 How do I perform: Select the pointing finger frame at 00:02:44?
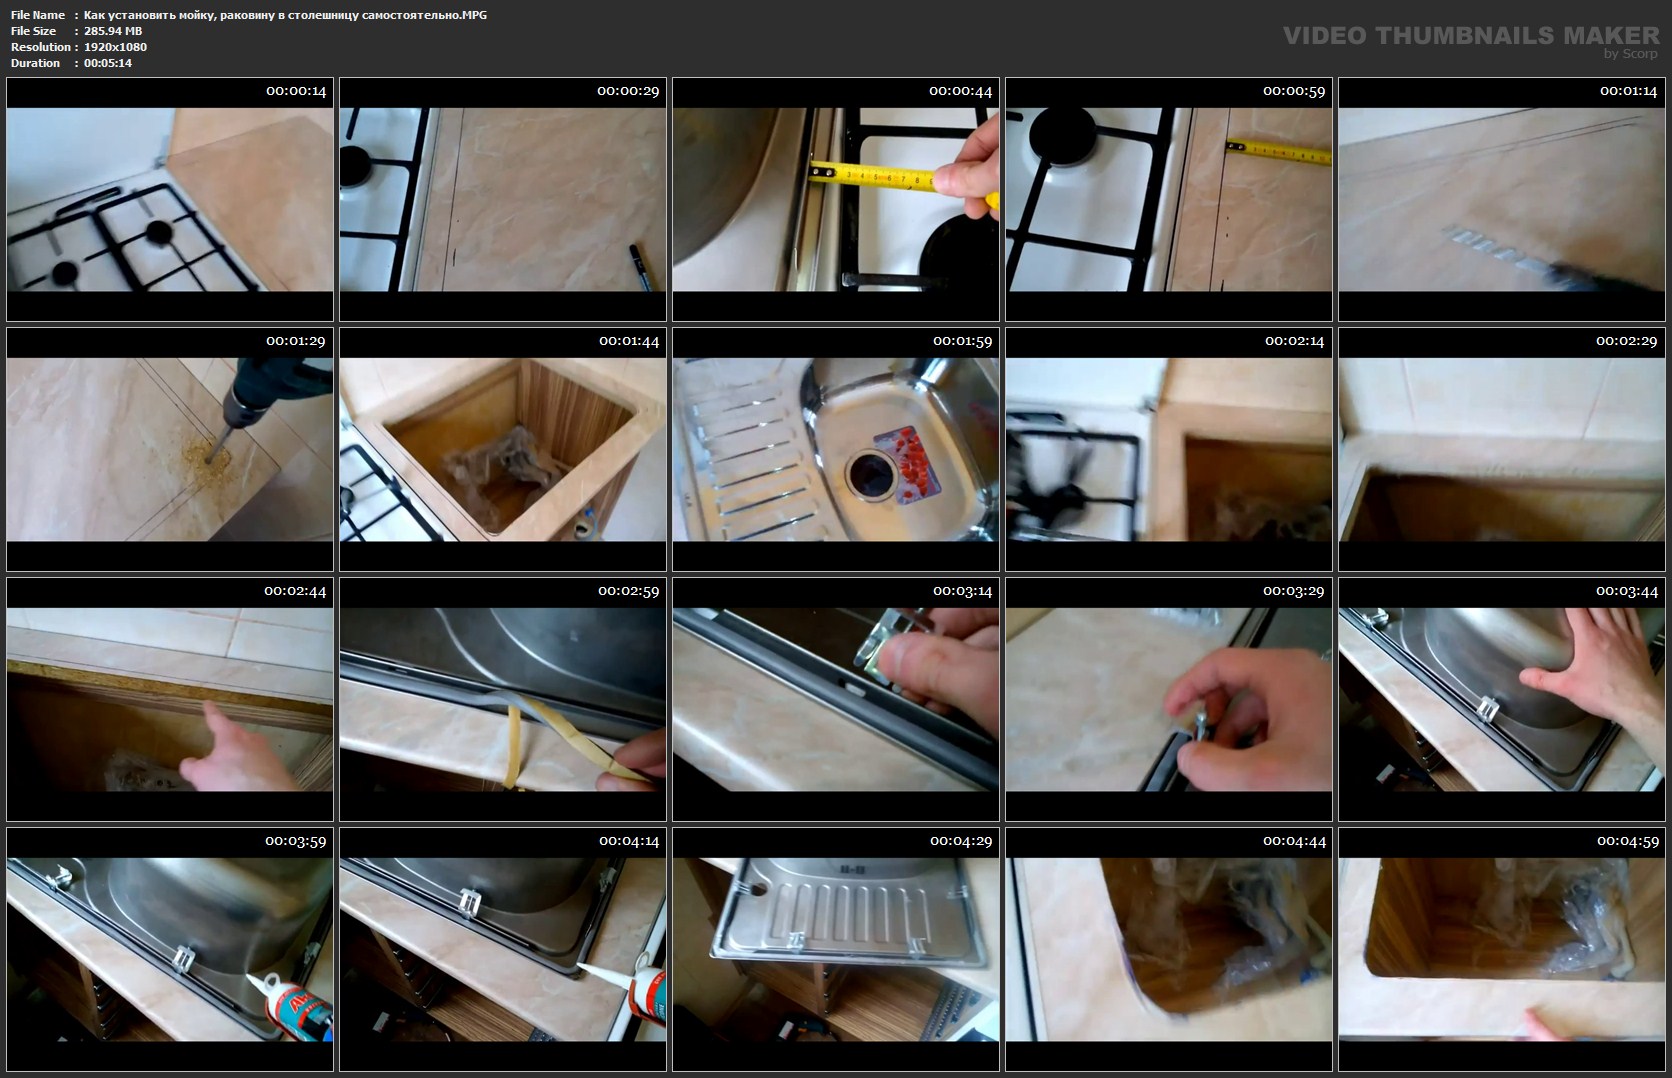click(x=170, y=700)
